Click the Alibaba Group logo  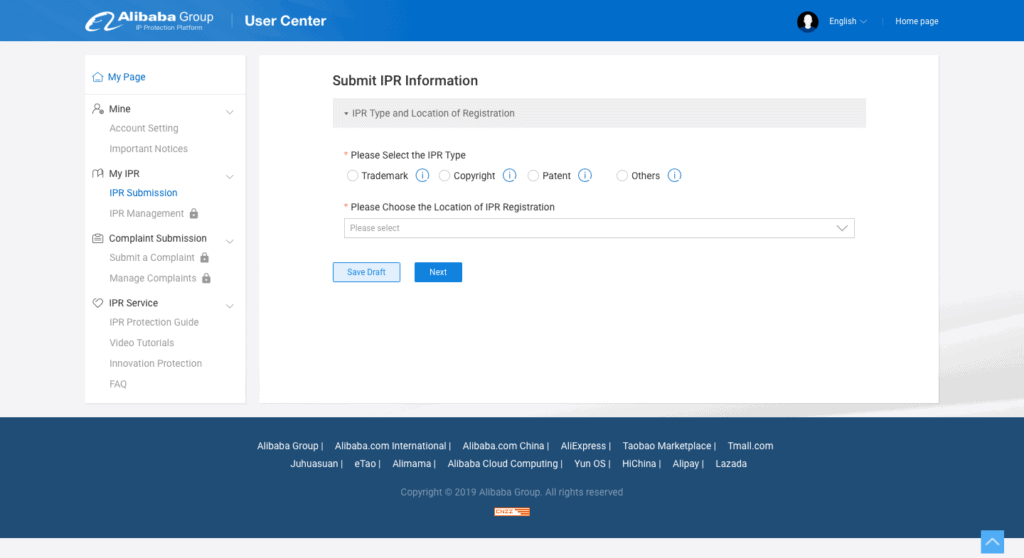(x=150, y=21)
